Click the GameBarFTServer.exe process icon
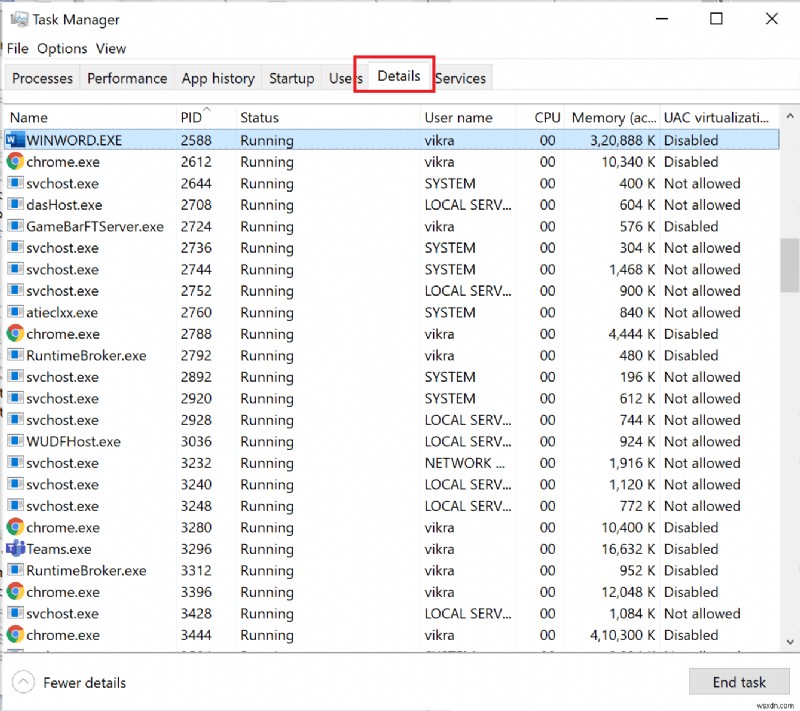Image resolution: width=800 pixels, height=711 pixels. [15, 225]
